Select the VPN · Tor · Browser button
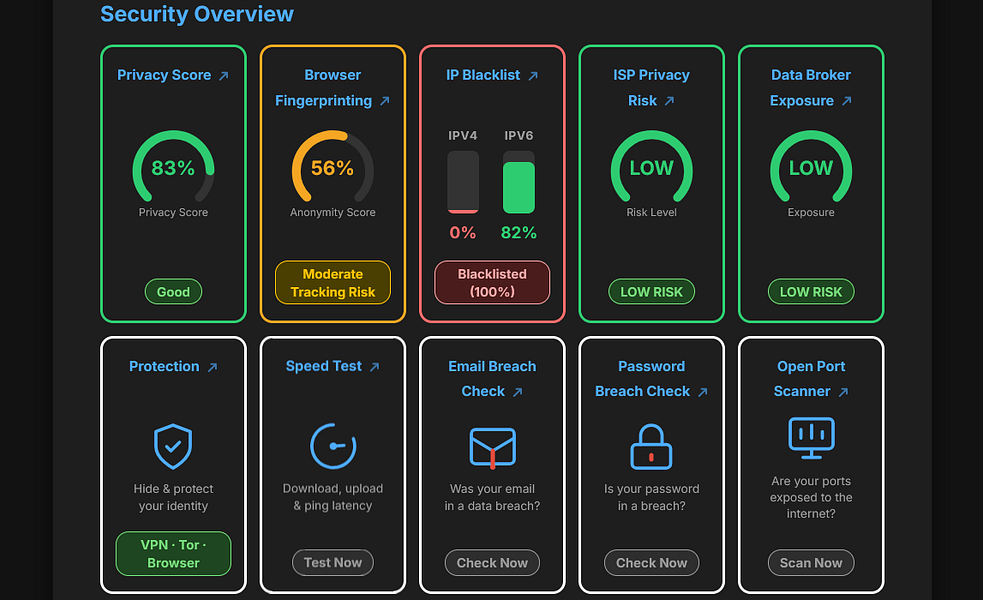Viewport: 983px width, 600px height. point(173,554)
